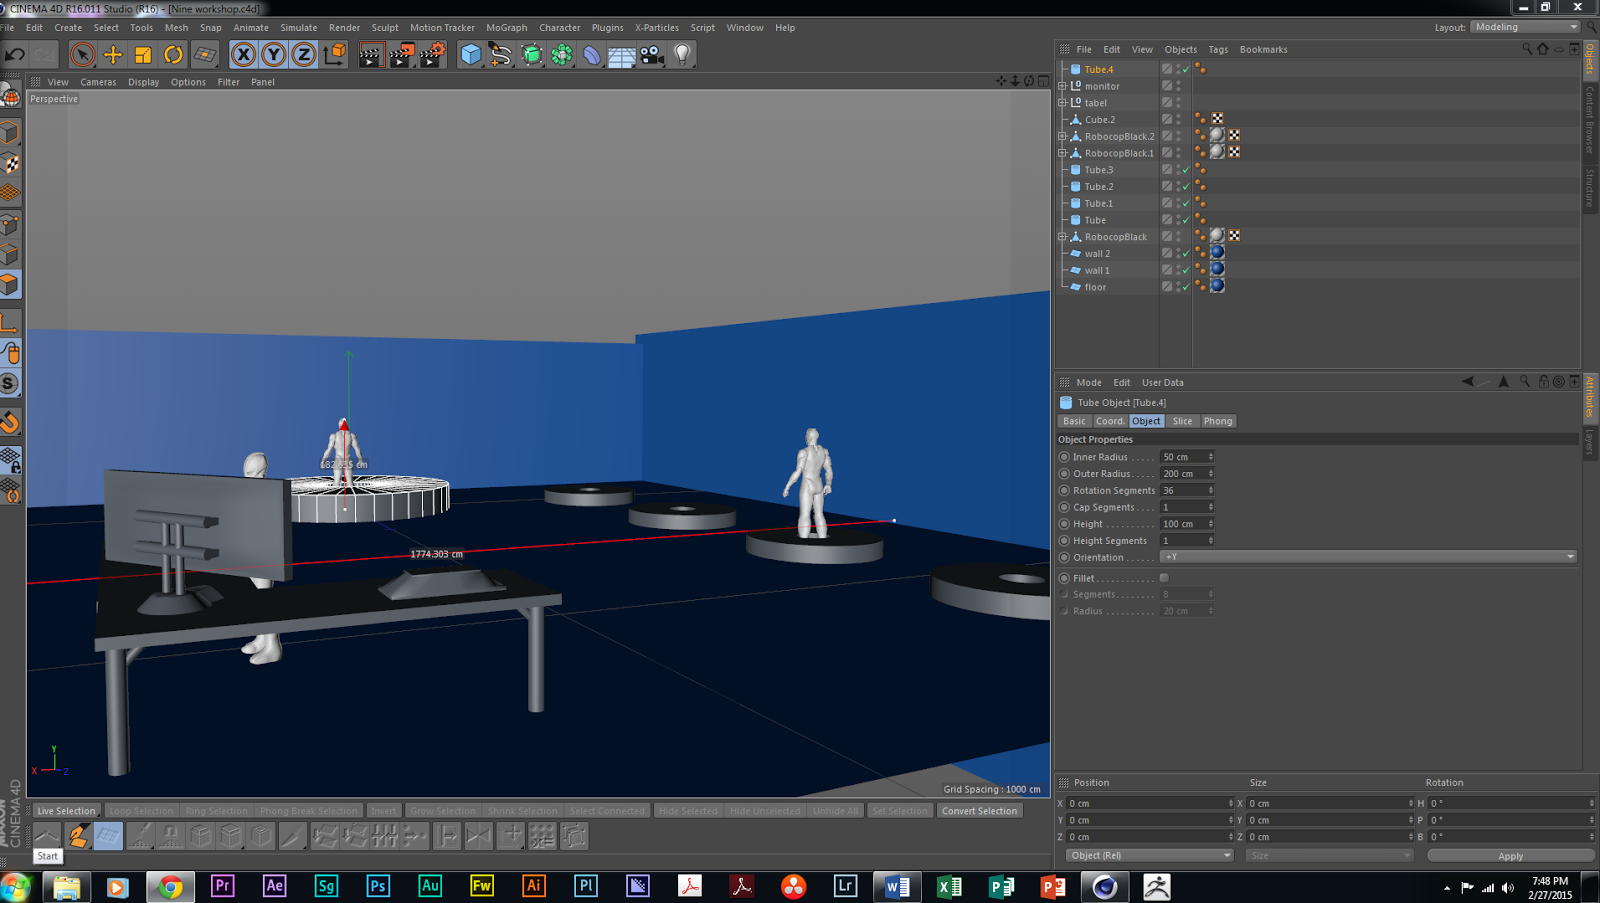
Task: Open the Layout Modeling dropdown
Action: pos(1524,27)
